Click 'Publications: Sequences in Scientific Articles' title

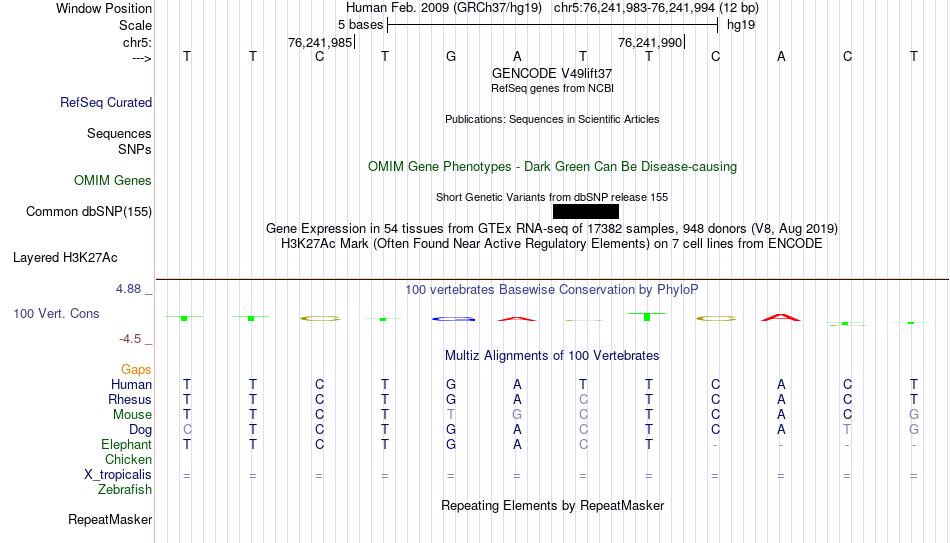coord(552,119)
